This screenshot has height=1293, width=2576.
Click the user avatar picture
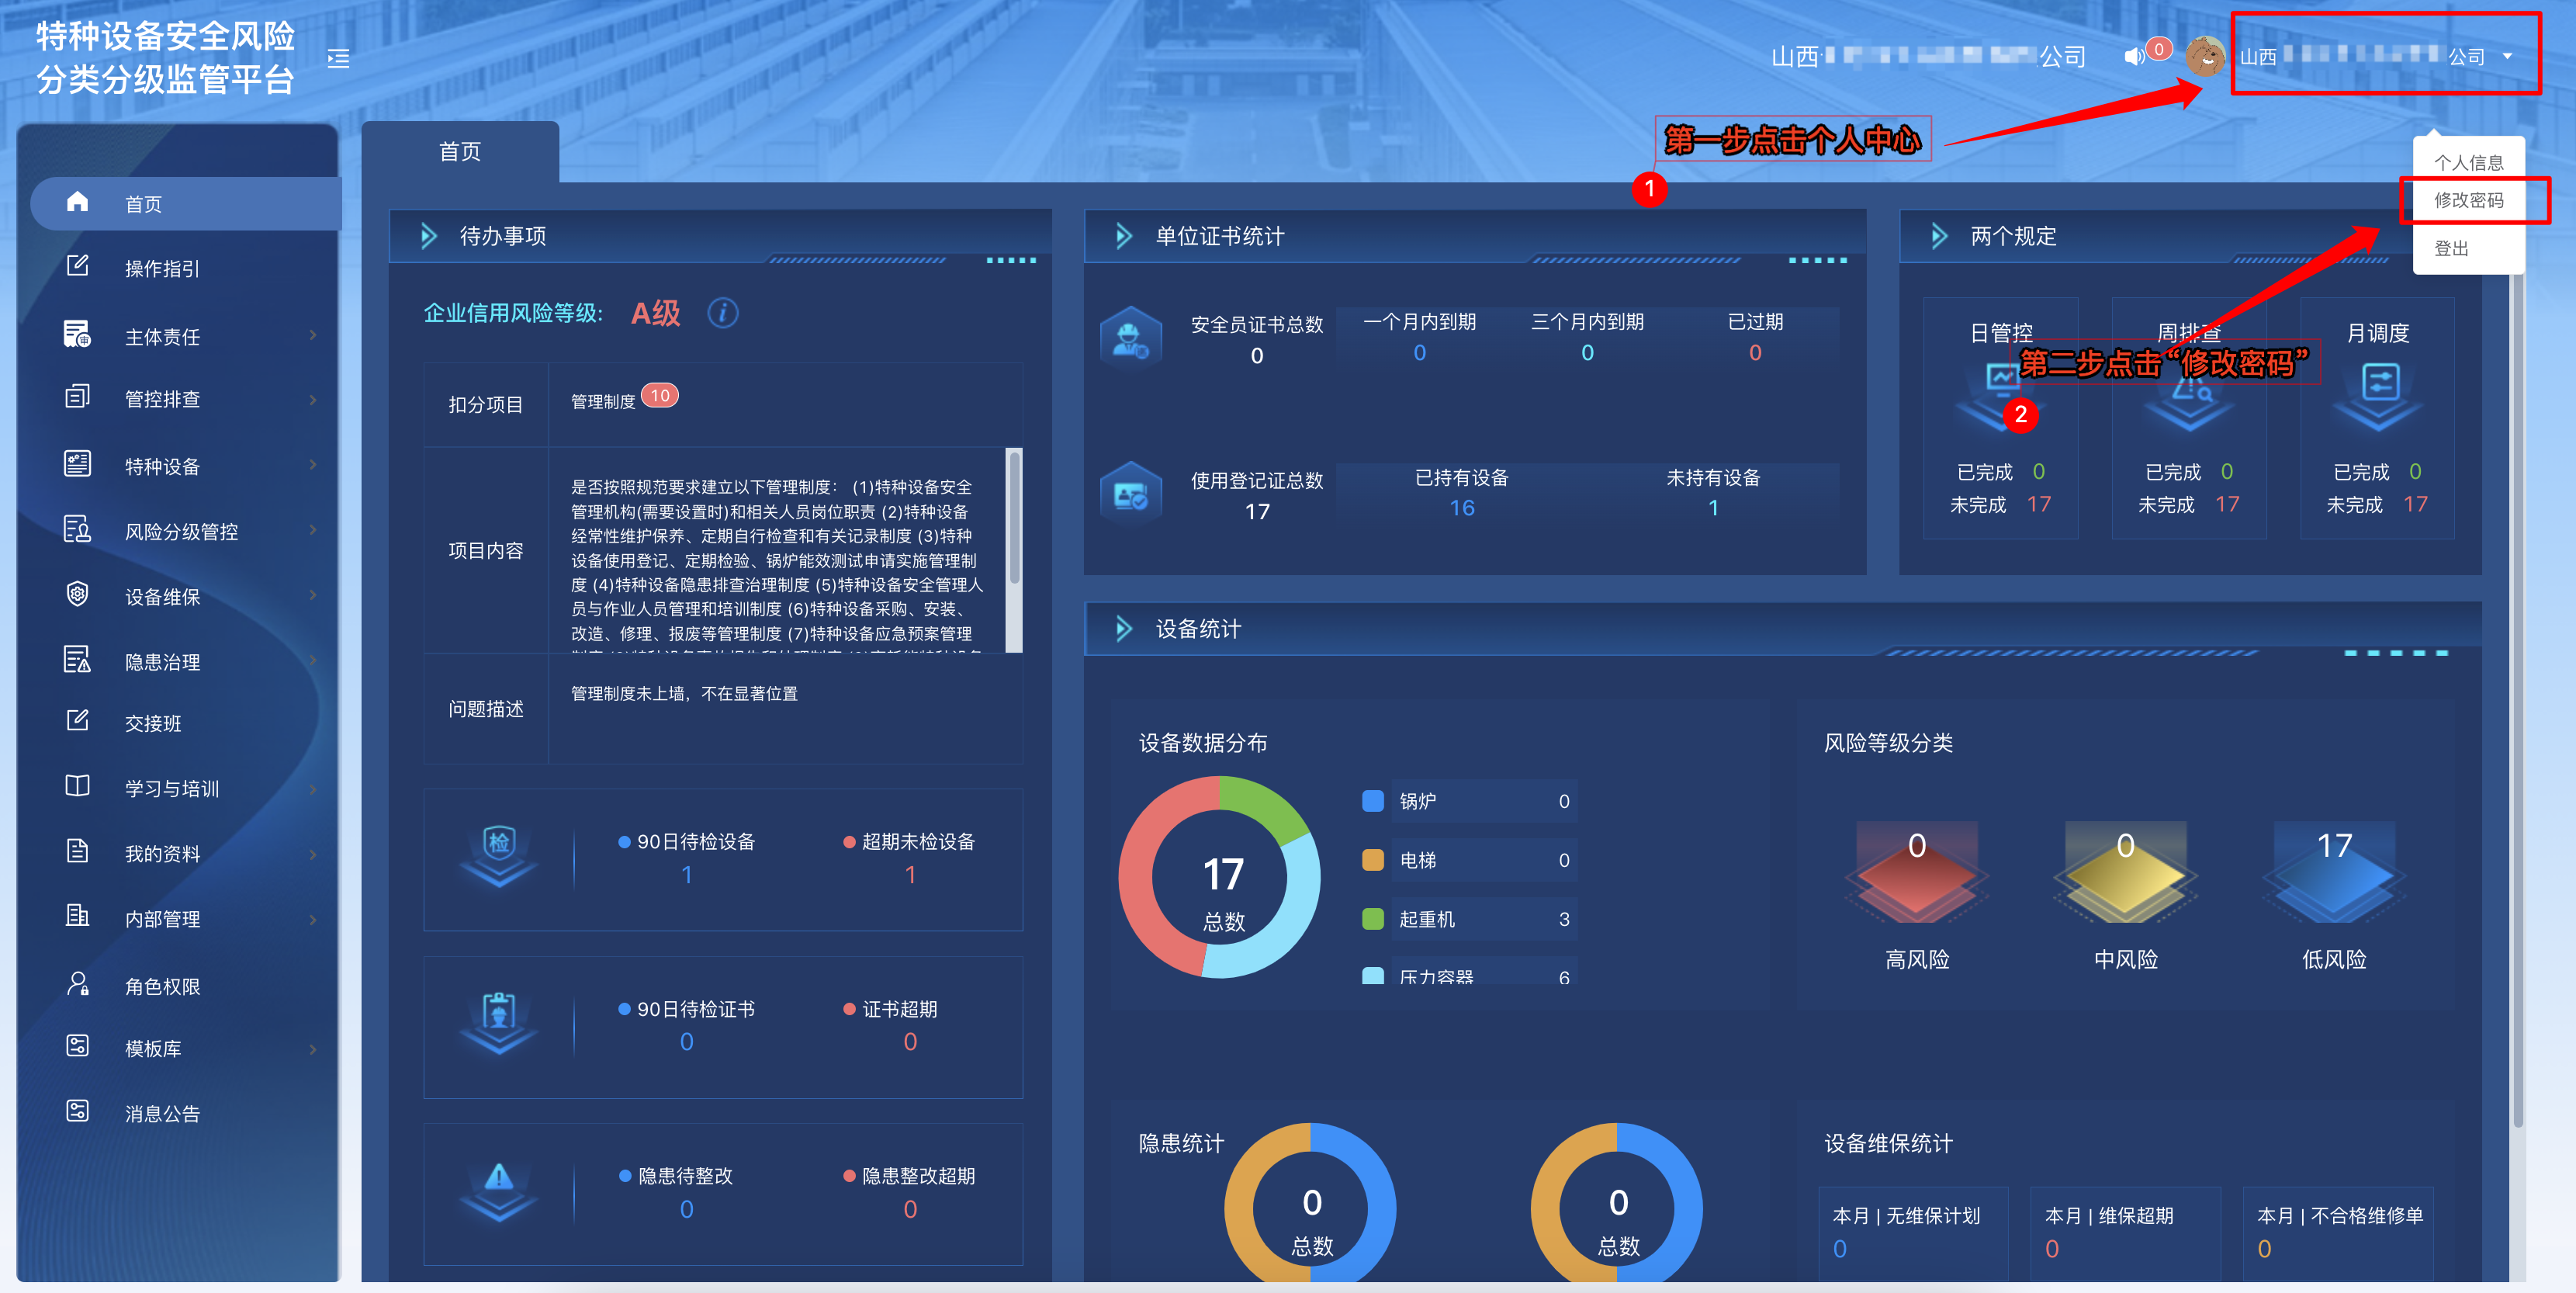pyautogui.click(x=2204, y=56)
